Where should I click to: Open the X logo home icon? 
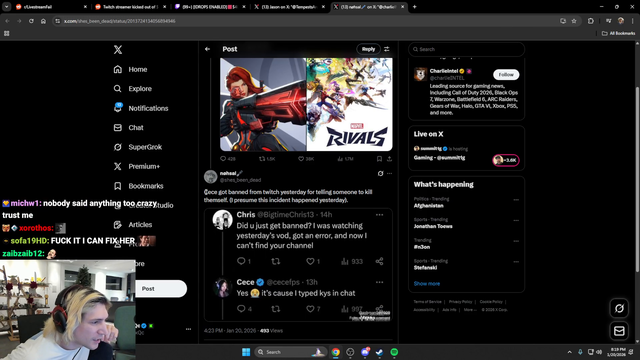pos(118,49)
